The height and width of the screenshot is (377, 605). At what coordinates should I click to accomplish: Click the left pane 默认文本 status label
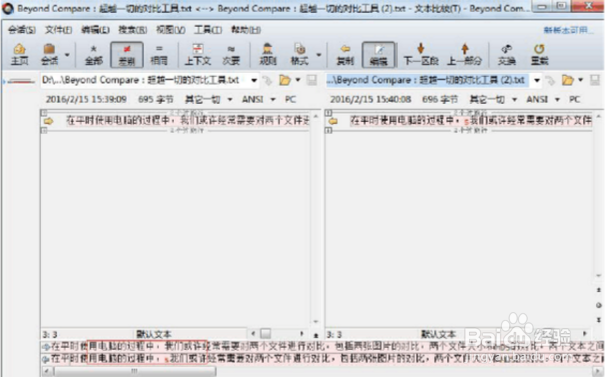[154, 334]
